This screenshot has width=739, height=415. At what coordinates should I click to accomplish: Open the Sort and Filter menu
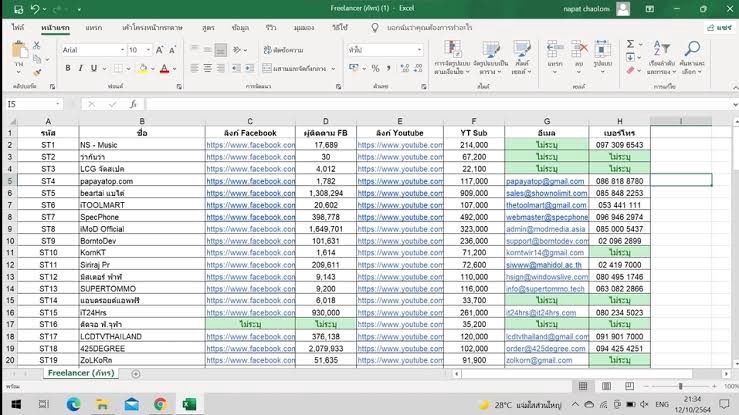[x=662, y=57]
